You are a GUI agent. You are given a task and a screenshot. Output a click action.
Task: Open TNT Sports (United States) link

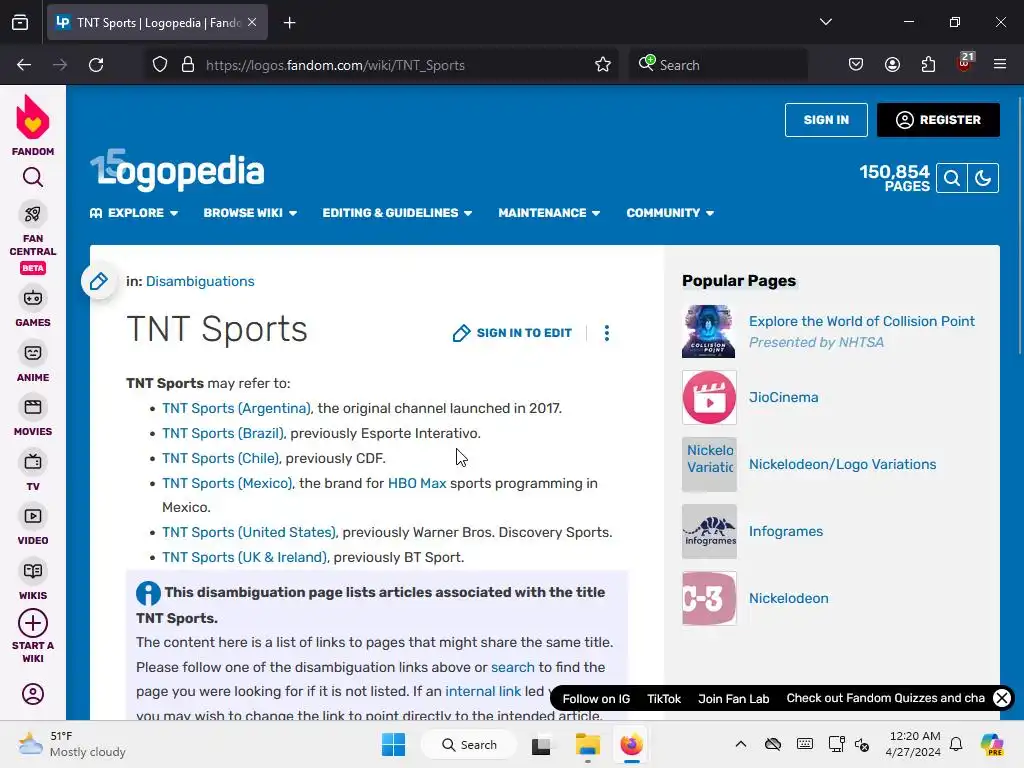pos(248,532)
